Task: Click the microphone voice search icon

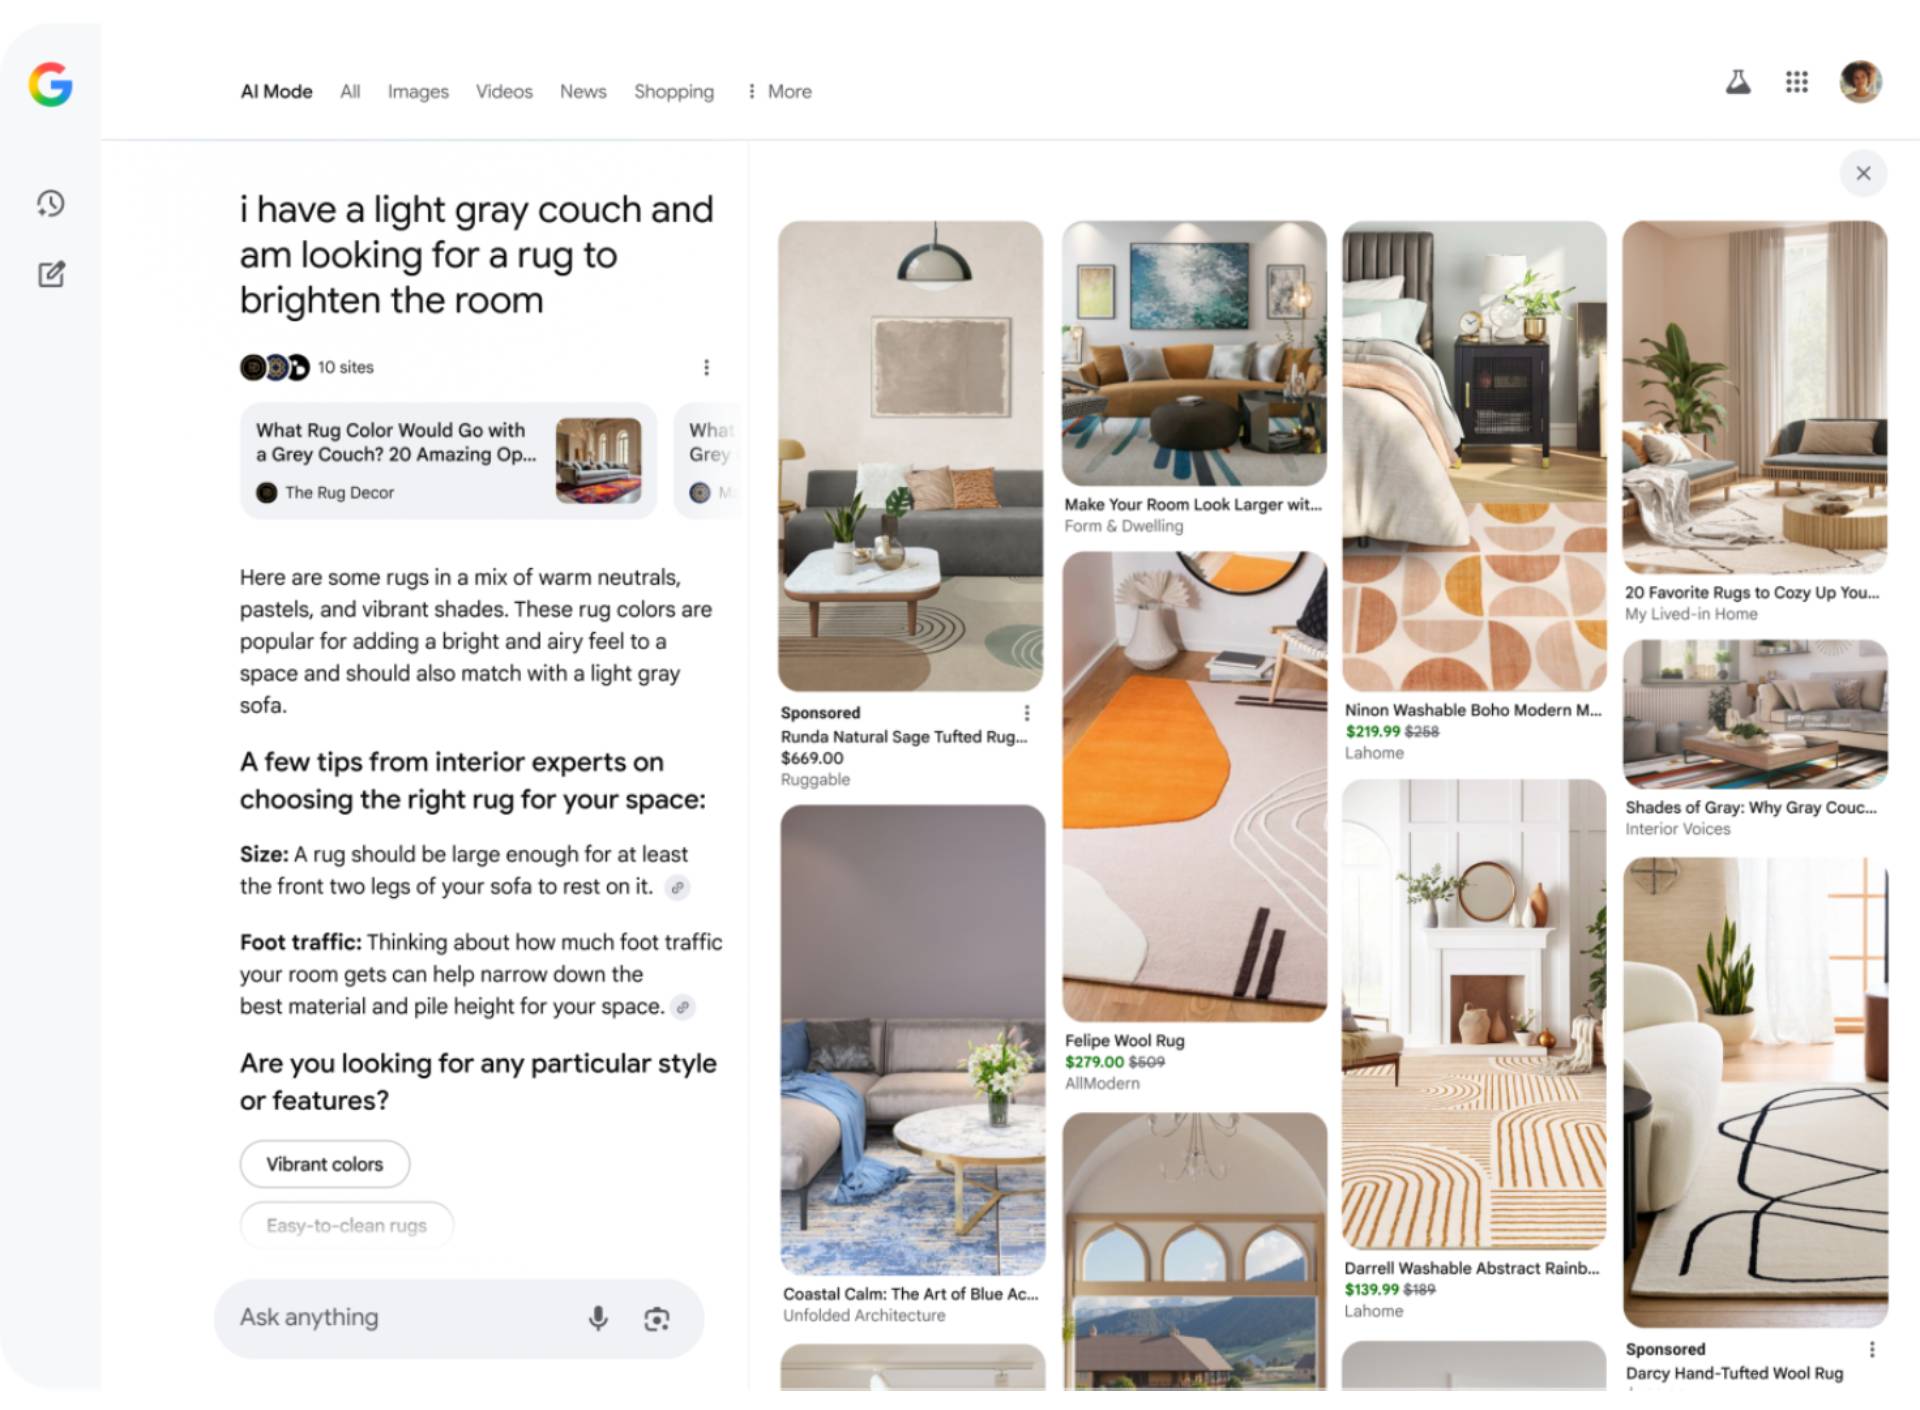Action: pyautogui.click(x=598, y=1318)
